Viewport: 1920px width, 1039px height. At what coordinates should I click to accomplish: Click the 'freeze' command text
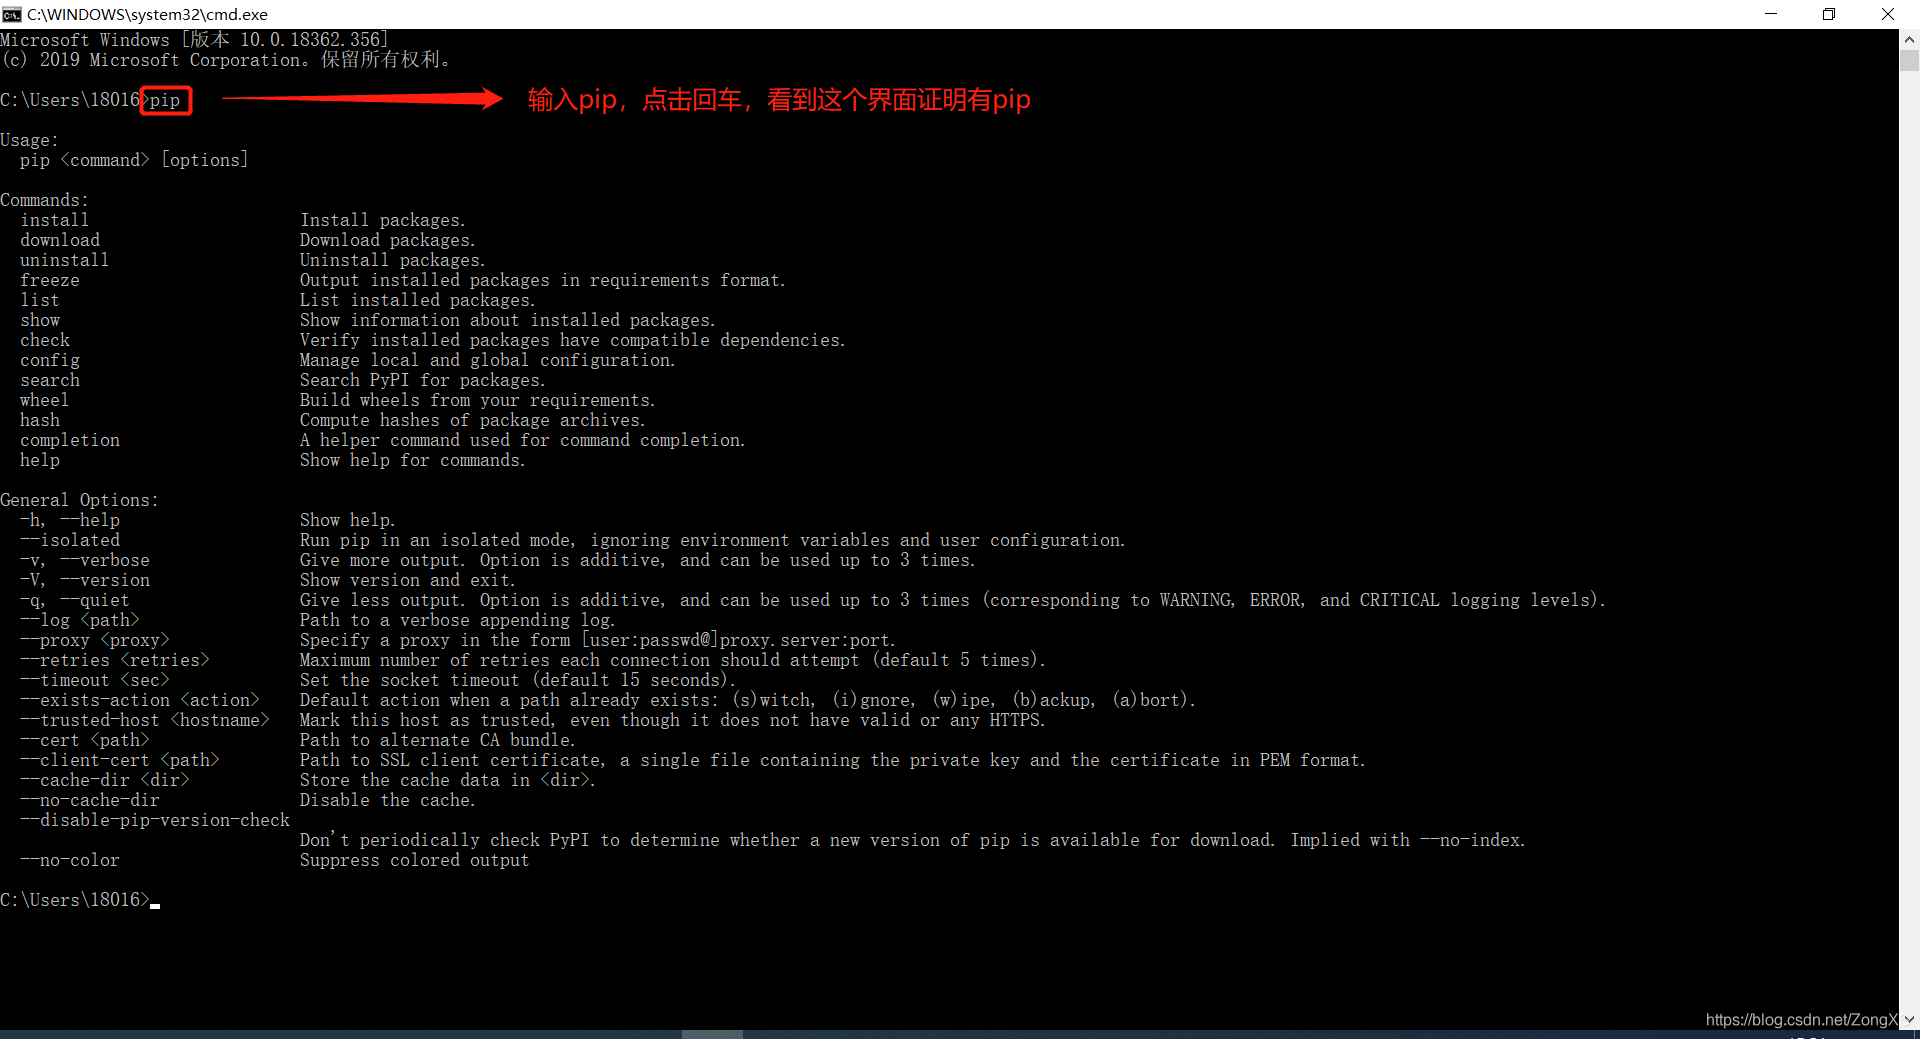click(50, 280)
